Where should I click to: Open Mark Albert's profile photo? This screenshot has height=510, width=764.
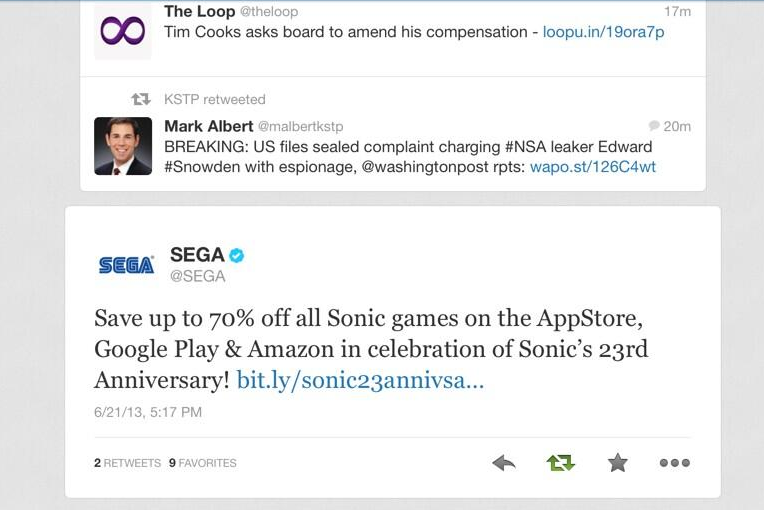tap(123, 146)
